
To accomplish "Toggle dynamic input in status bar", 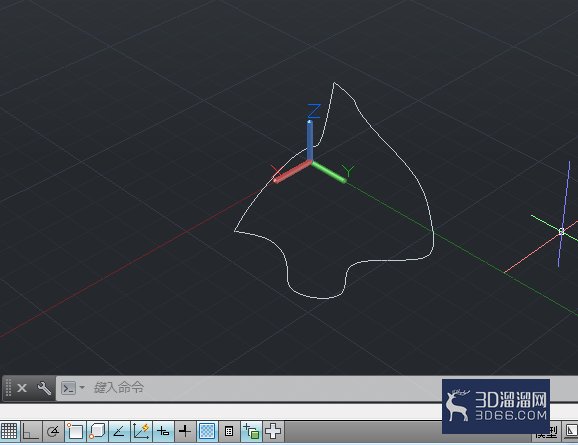I will [163, 431].
